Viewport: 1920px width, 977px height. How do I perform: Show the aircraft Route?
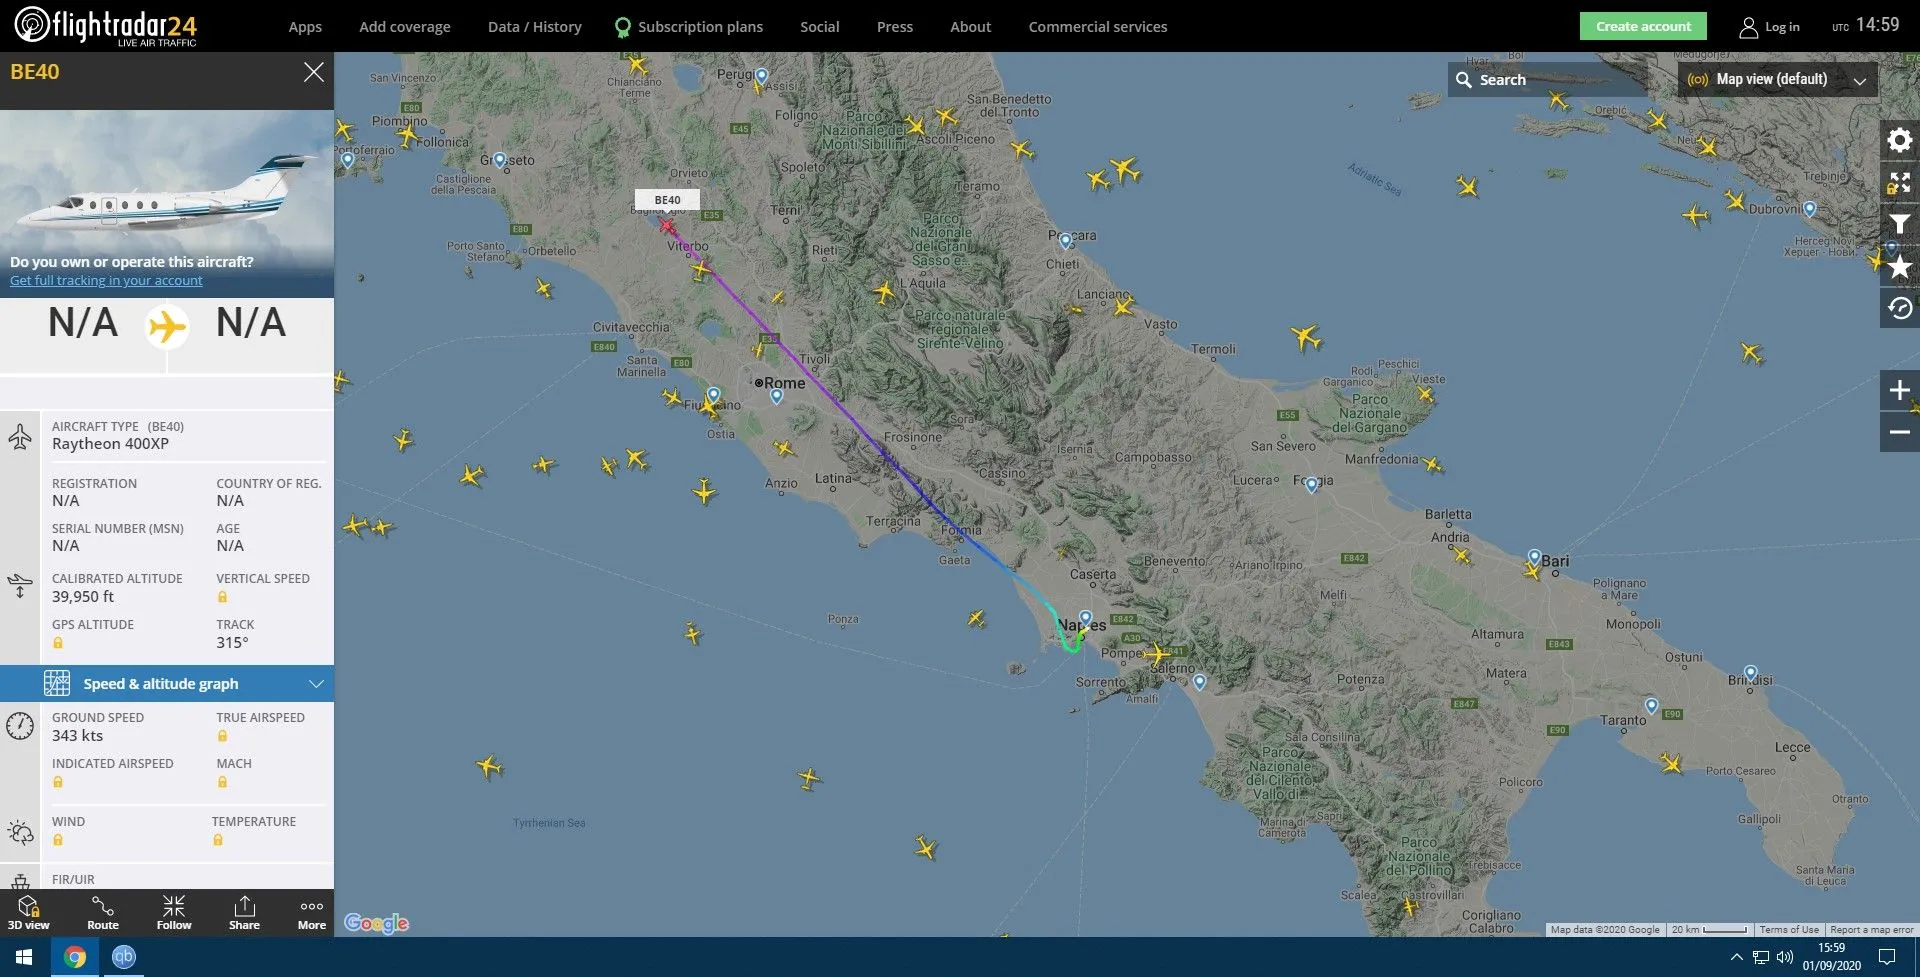(102, 912)
